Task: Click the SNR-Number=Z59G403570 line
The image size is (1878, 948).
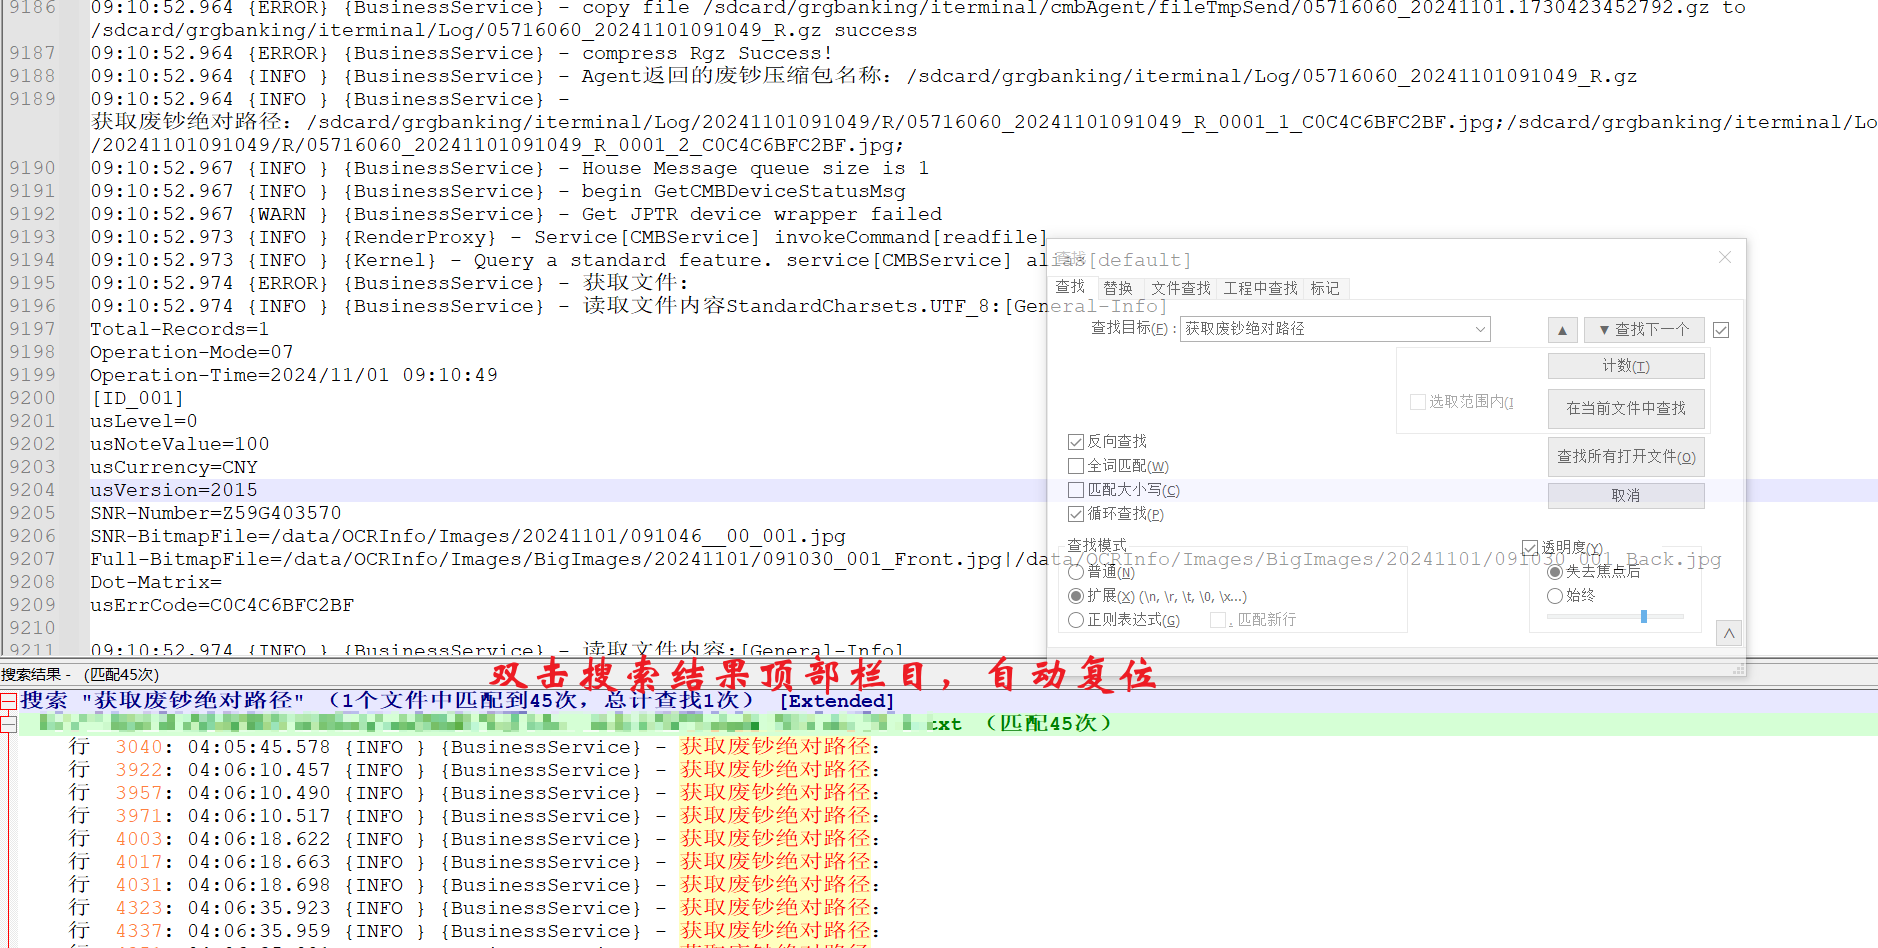Action: coord(216,513)
